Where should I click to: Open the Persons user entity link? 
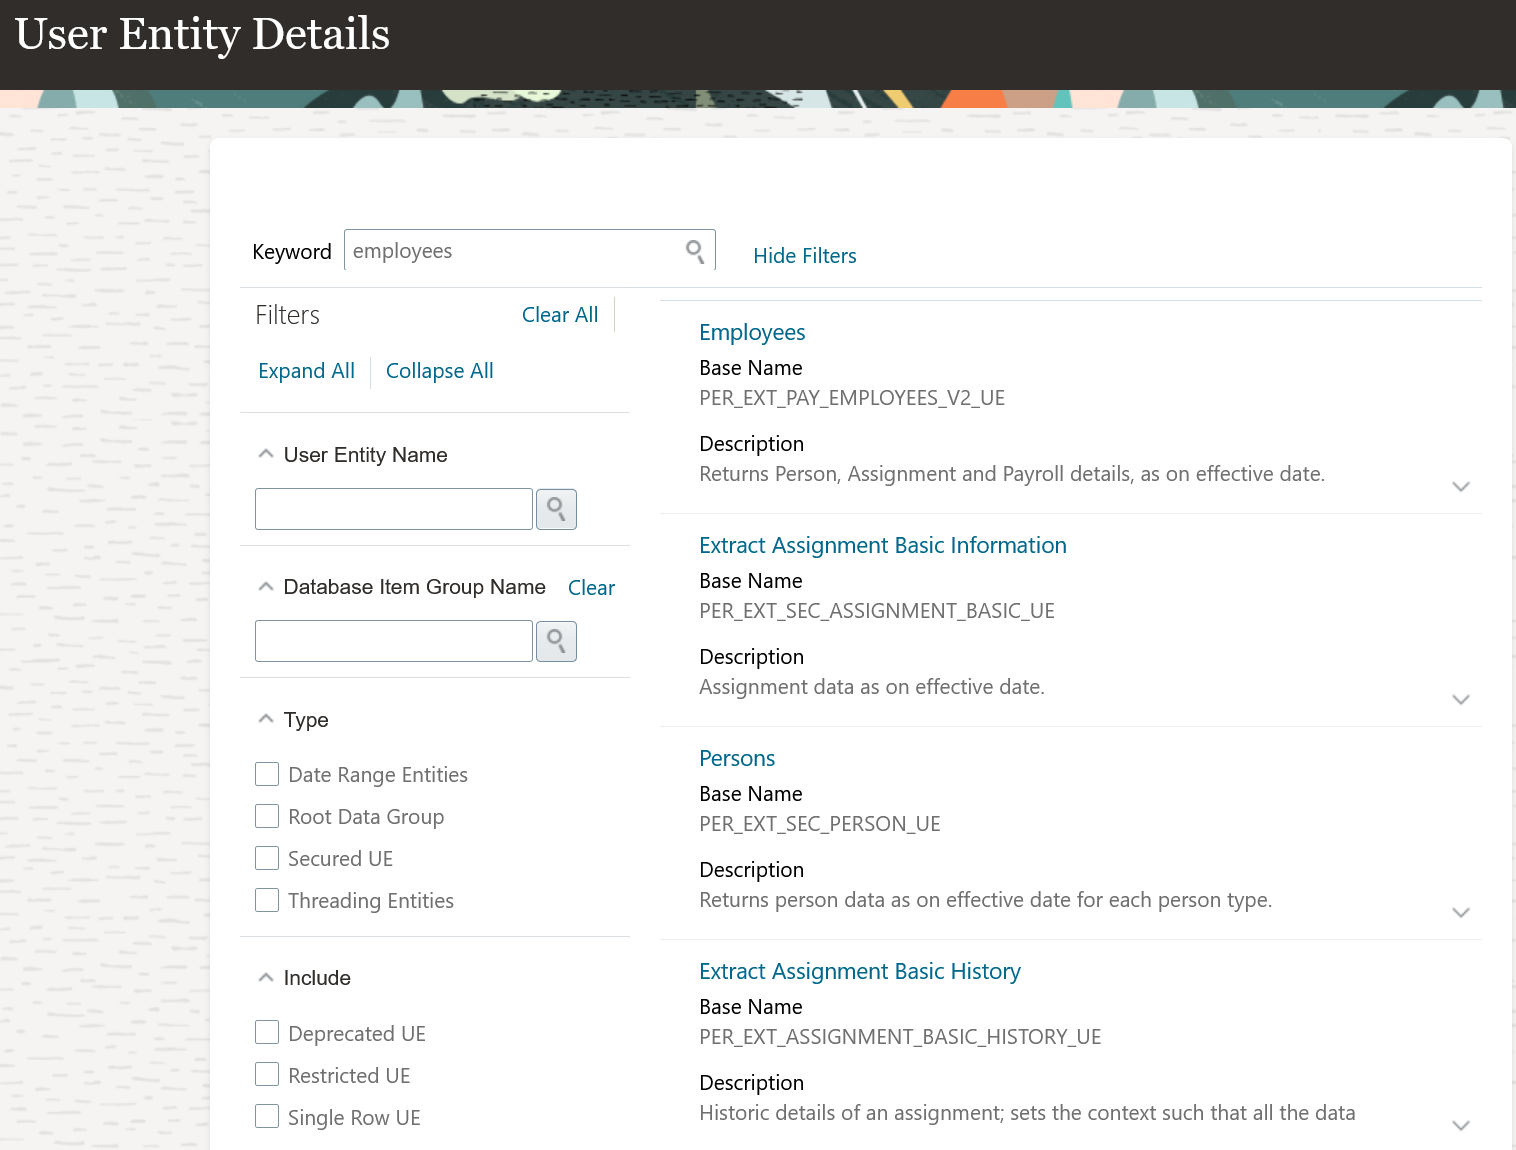click(x=737, y=758)
